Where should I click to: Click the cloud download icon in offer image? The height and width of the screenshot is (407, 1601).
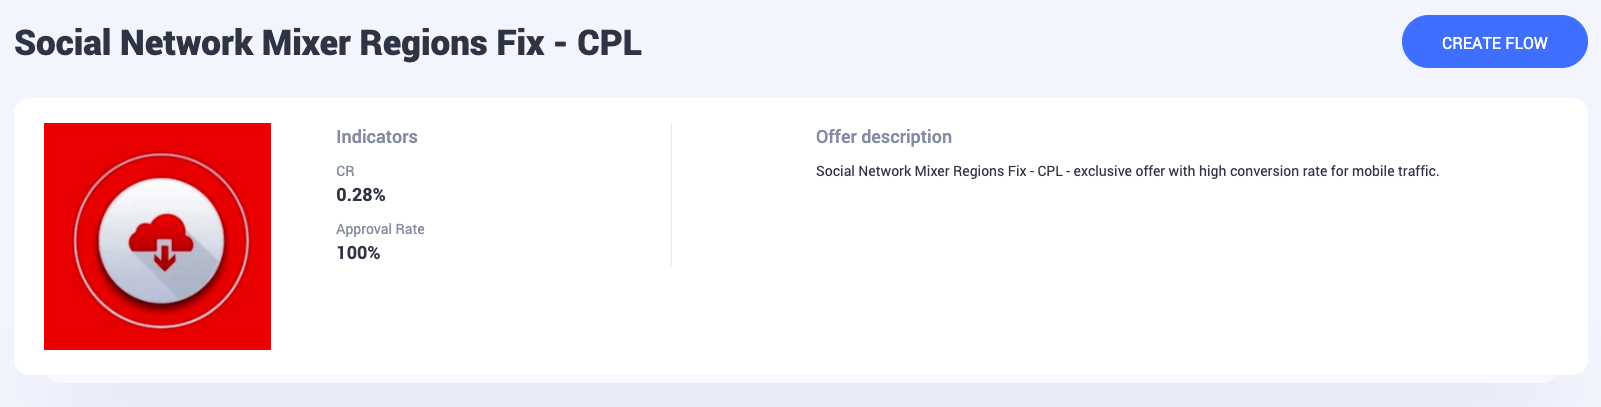(x=161, y=243)
